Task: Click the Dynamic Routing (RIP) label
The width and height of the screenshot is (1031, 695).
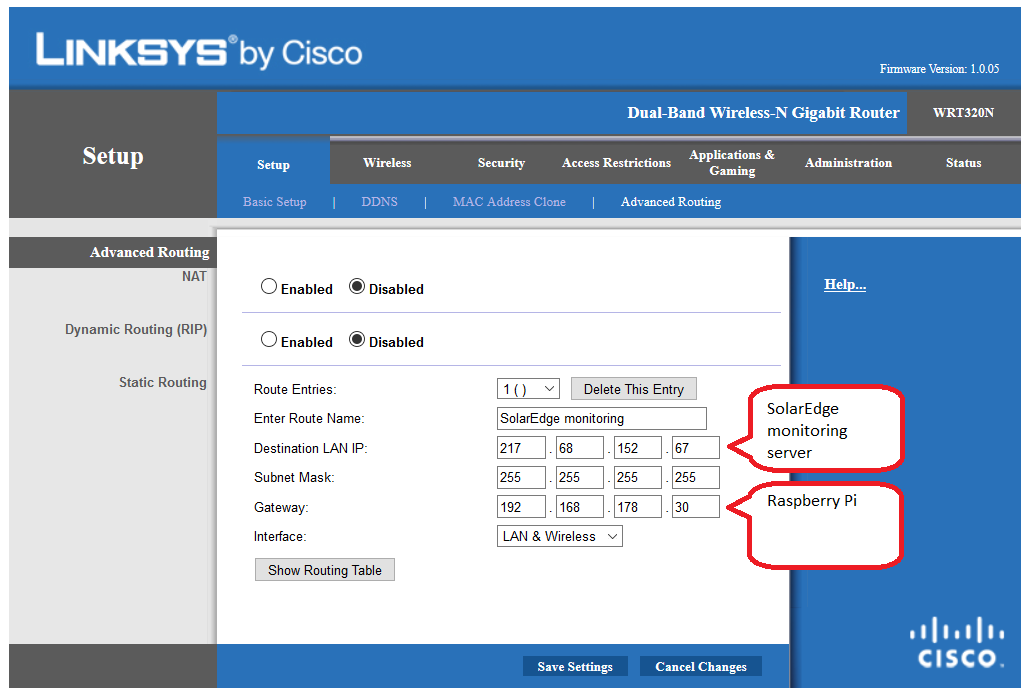Action: 135,329
